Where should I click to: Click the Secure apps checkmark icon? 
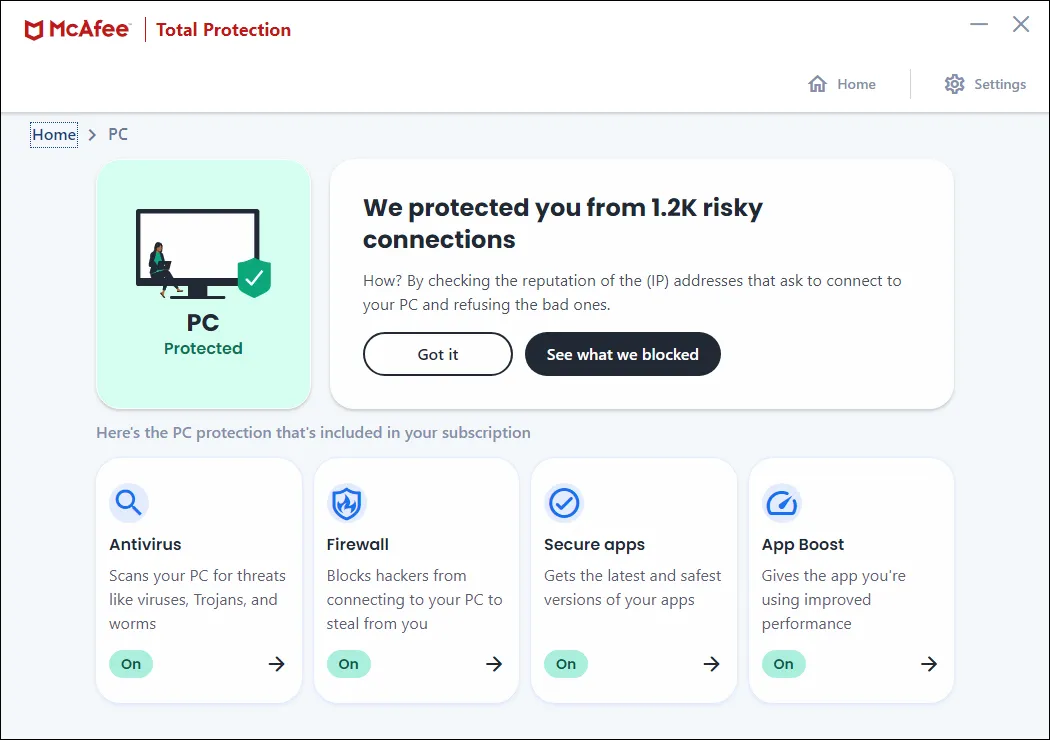pyautogui.click(x=564, y=502)
